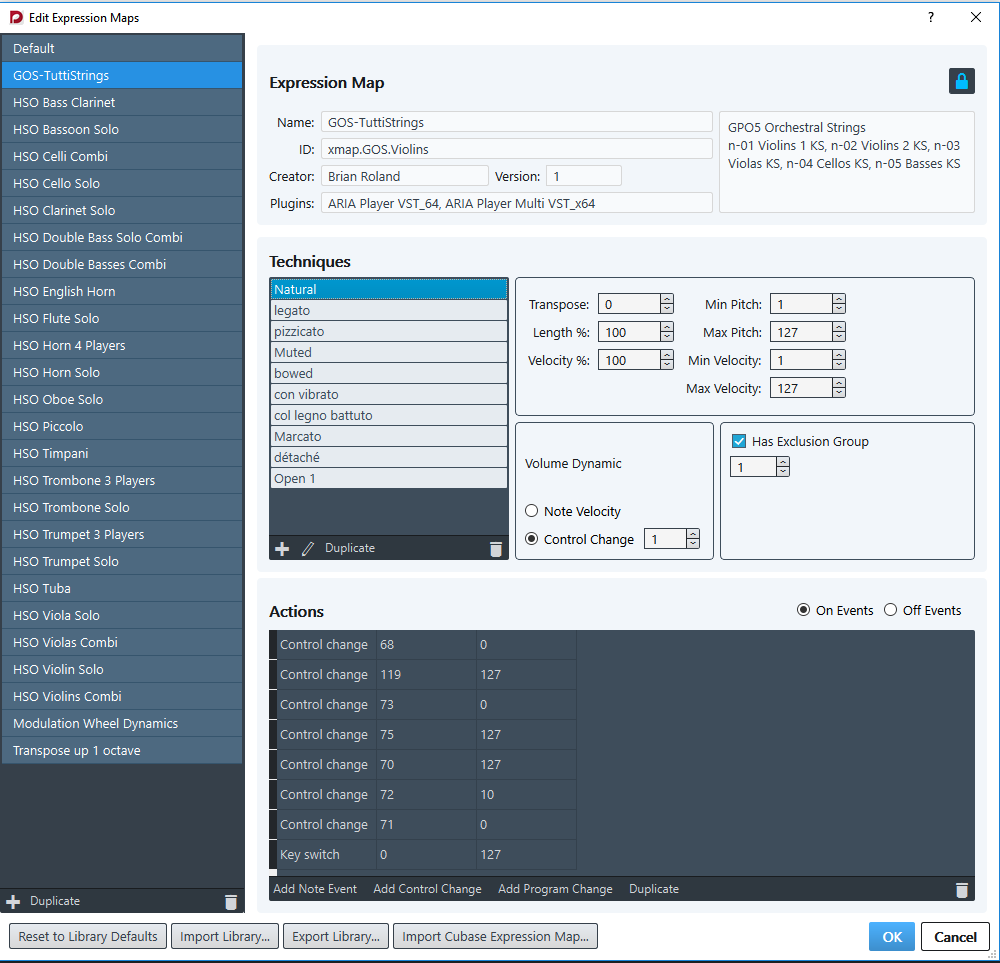Select Control Change volume dynamic
The image size is (1000, 963).
pos(531,539)
